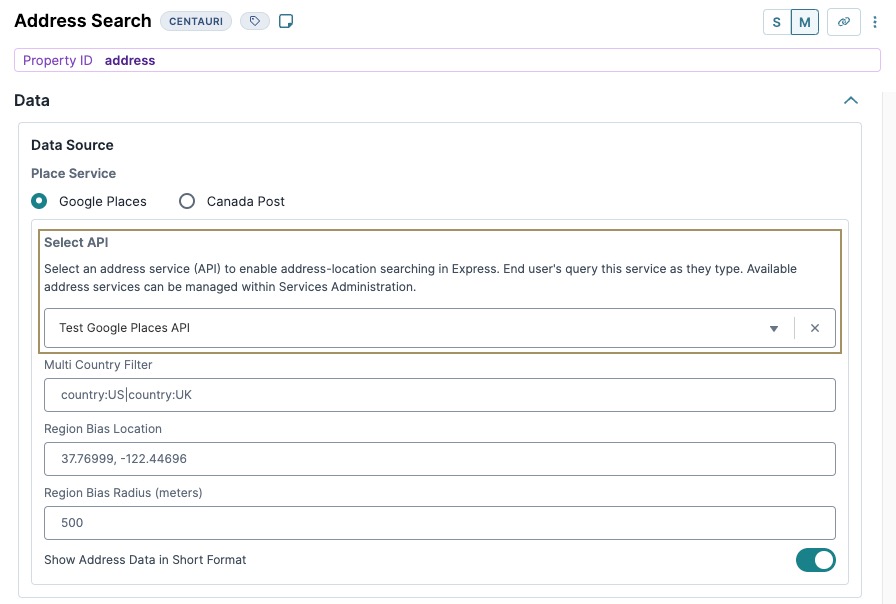Click the CENTAURI badge
896x604 pixels.
tap(196, 21)
